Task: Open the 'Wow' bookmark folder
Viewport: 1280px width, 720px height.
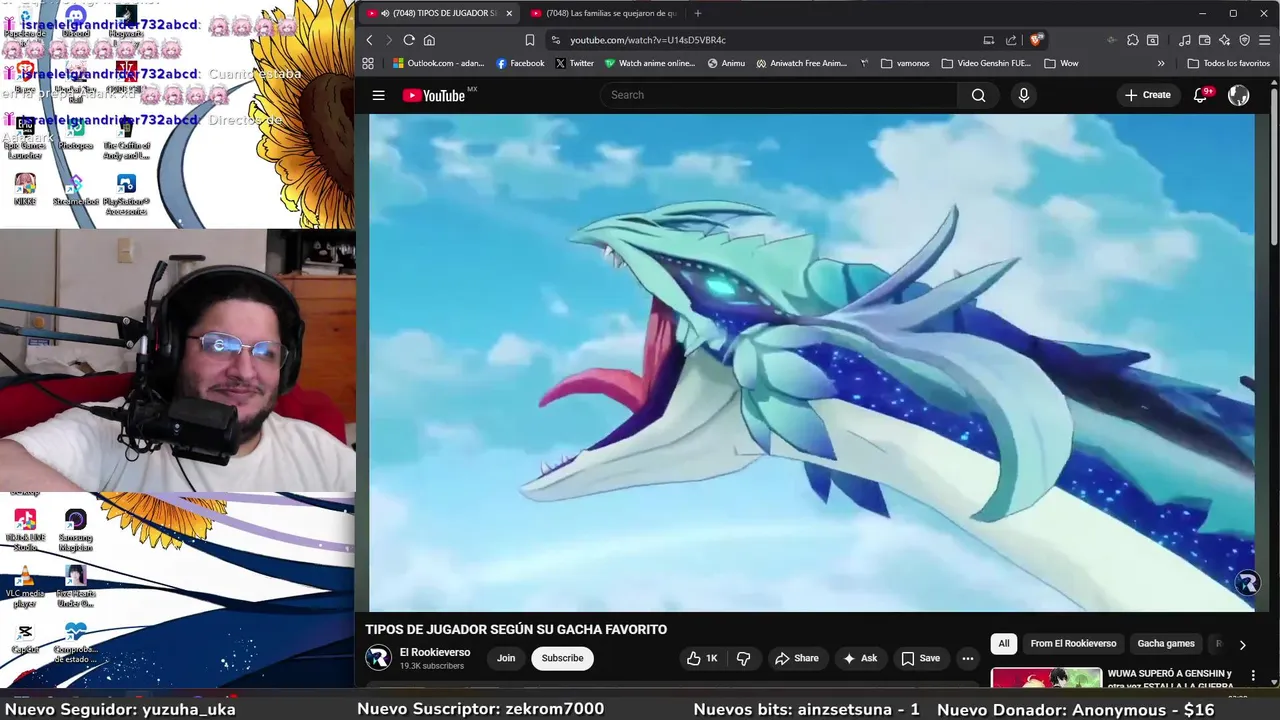Action: tap(1061, 63)
